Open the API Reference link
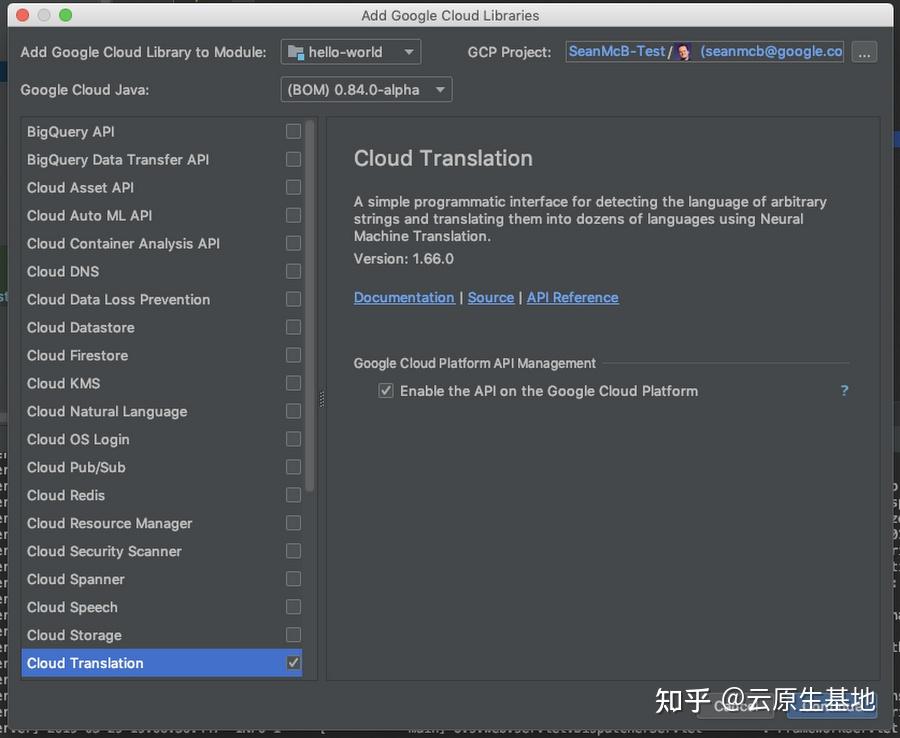This screenshot has height=738, width=900. point(572,297)
